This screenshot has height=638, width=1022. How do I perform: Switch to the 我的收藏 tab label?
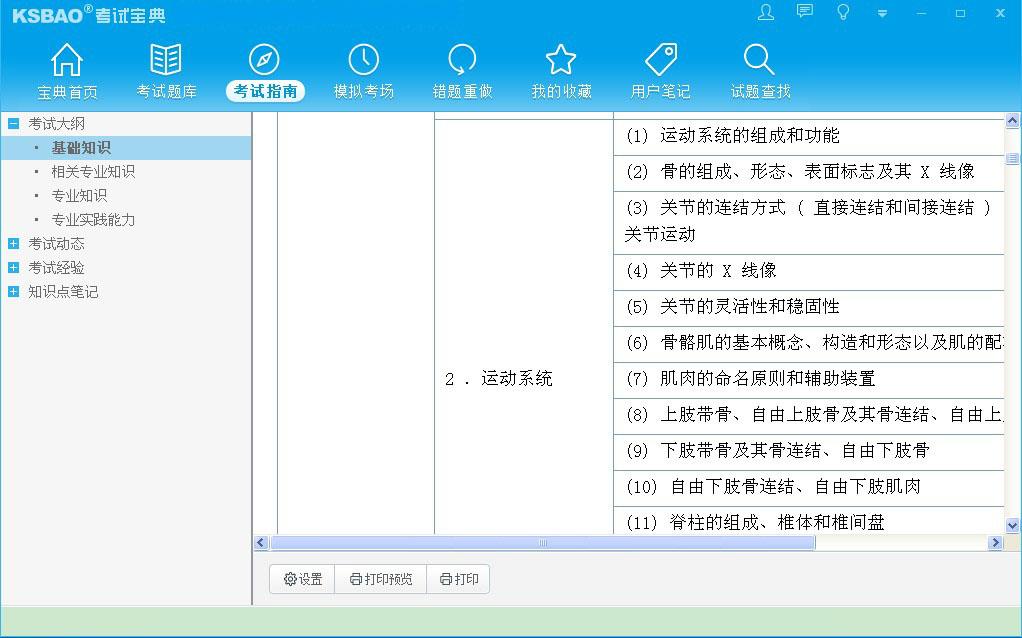(561, 92)
